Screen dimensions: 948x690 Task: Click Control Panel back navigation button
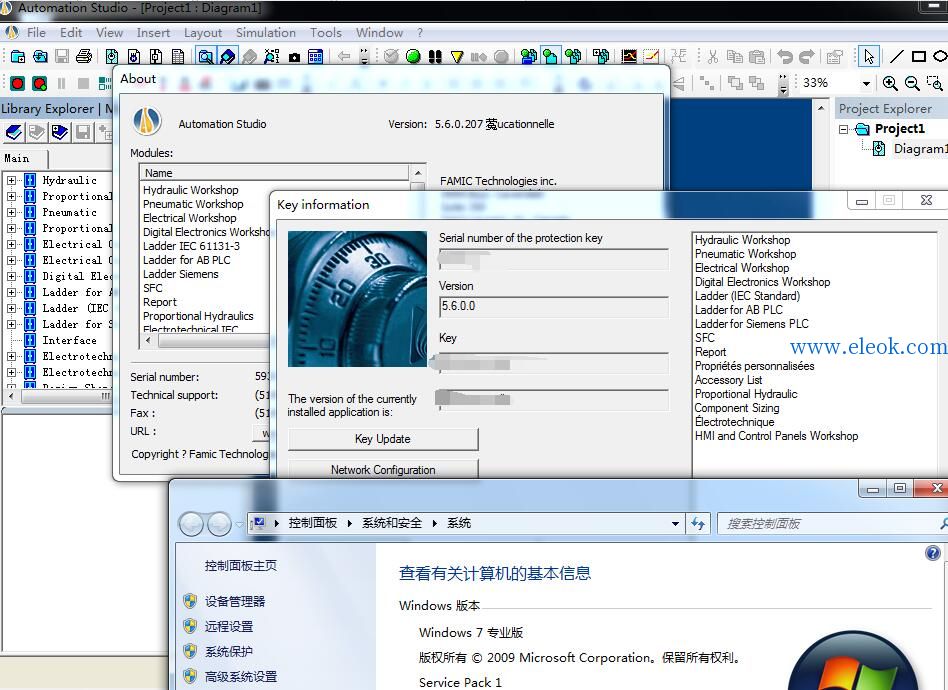tap(191, 524)
